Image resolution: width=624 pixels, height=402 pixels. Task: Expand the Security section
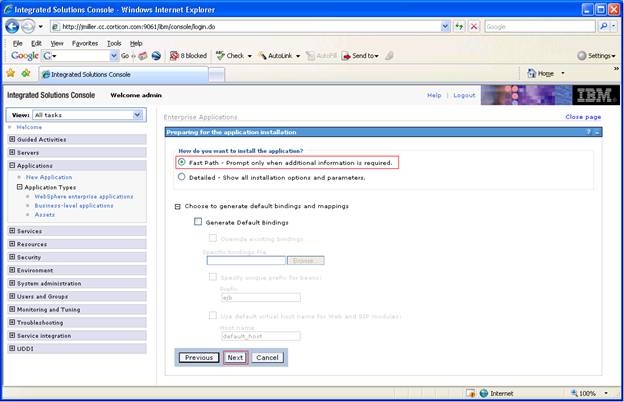point(12,257)
